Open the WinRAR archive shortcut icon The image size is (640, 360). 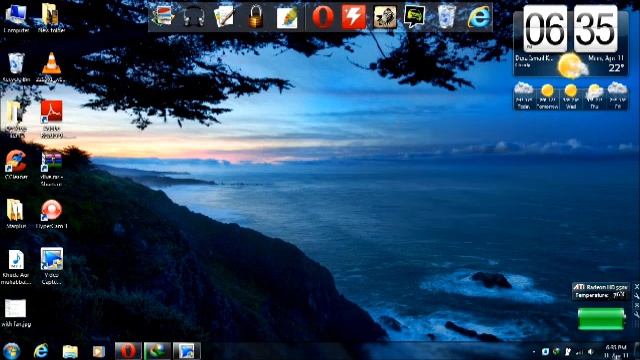[x=51, y=169]
